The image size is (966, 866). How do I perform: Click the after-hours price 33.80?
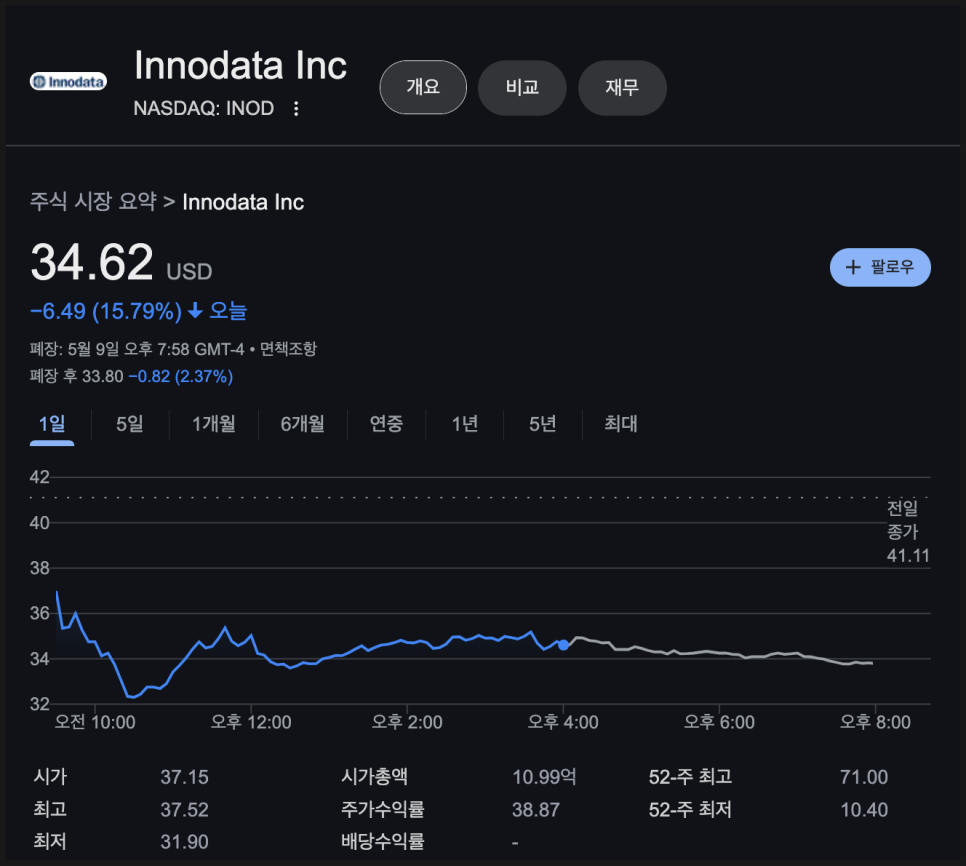(x=103, y=376)
